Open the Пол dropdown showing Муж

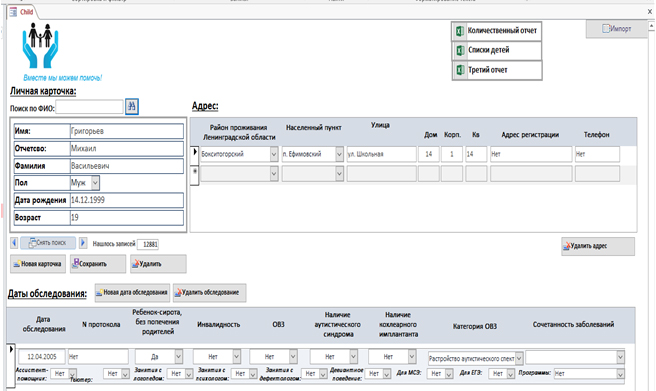(x=95, y=183)
